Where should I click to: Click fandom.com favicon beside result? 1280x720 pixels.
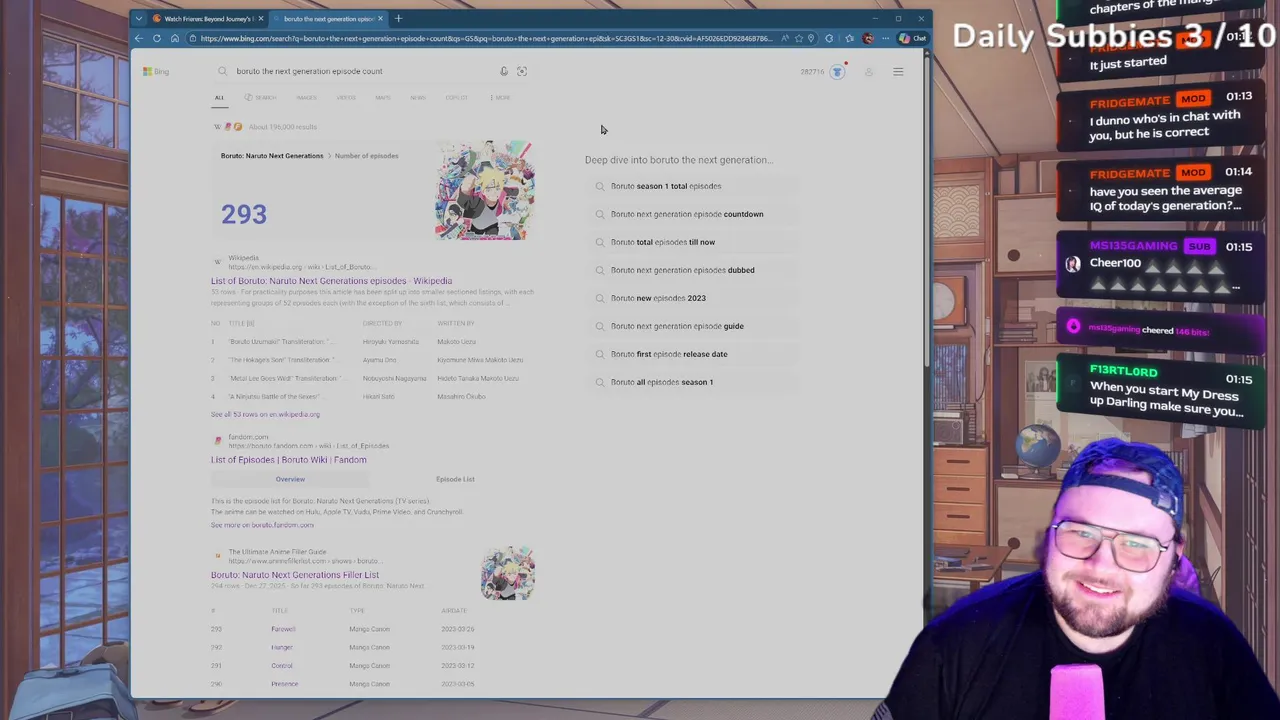click(x=217, y=440)
